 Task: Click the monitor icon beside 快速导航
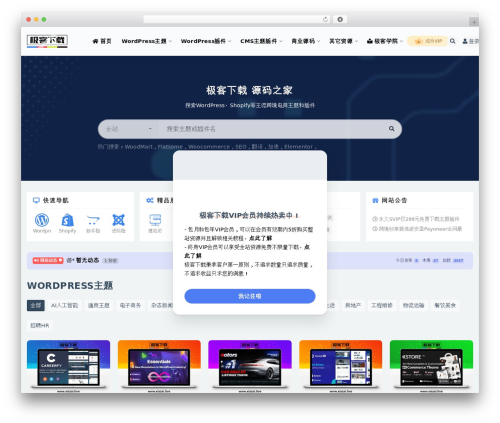click(x=36, y=200)
